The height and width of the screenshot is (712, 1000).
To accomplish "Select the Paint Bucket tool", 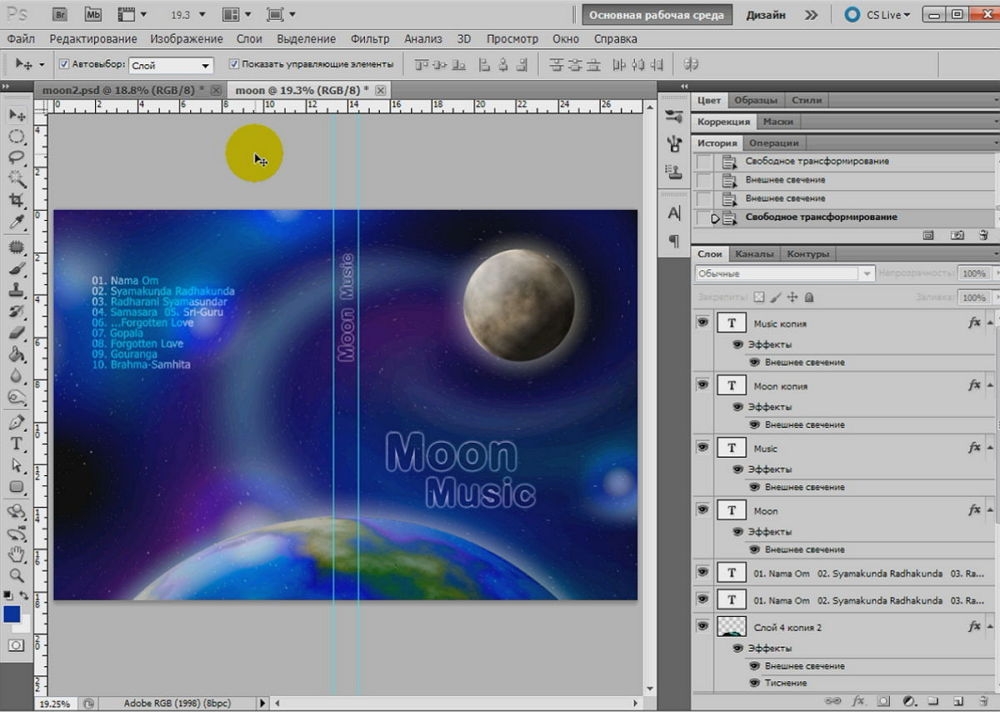I will point(17,354).
